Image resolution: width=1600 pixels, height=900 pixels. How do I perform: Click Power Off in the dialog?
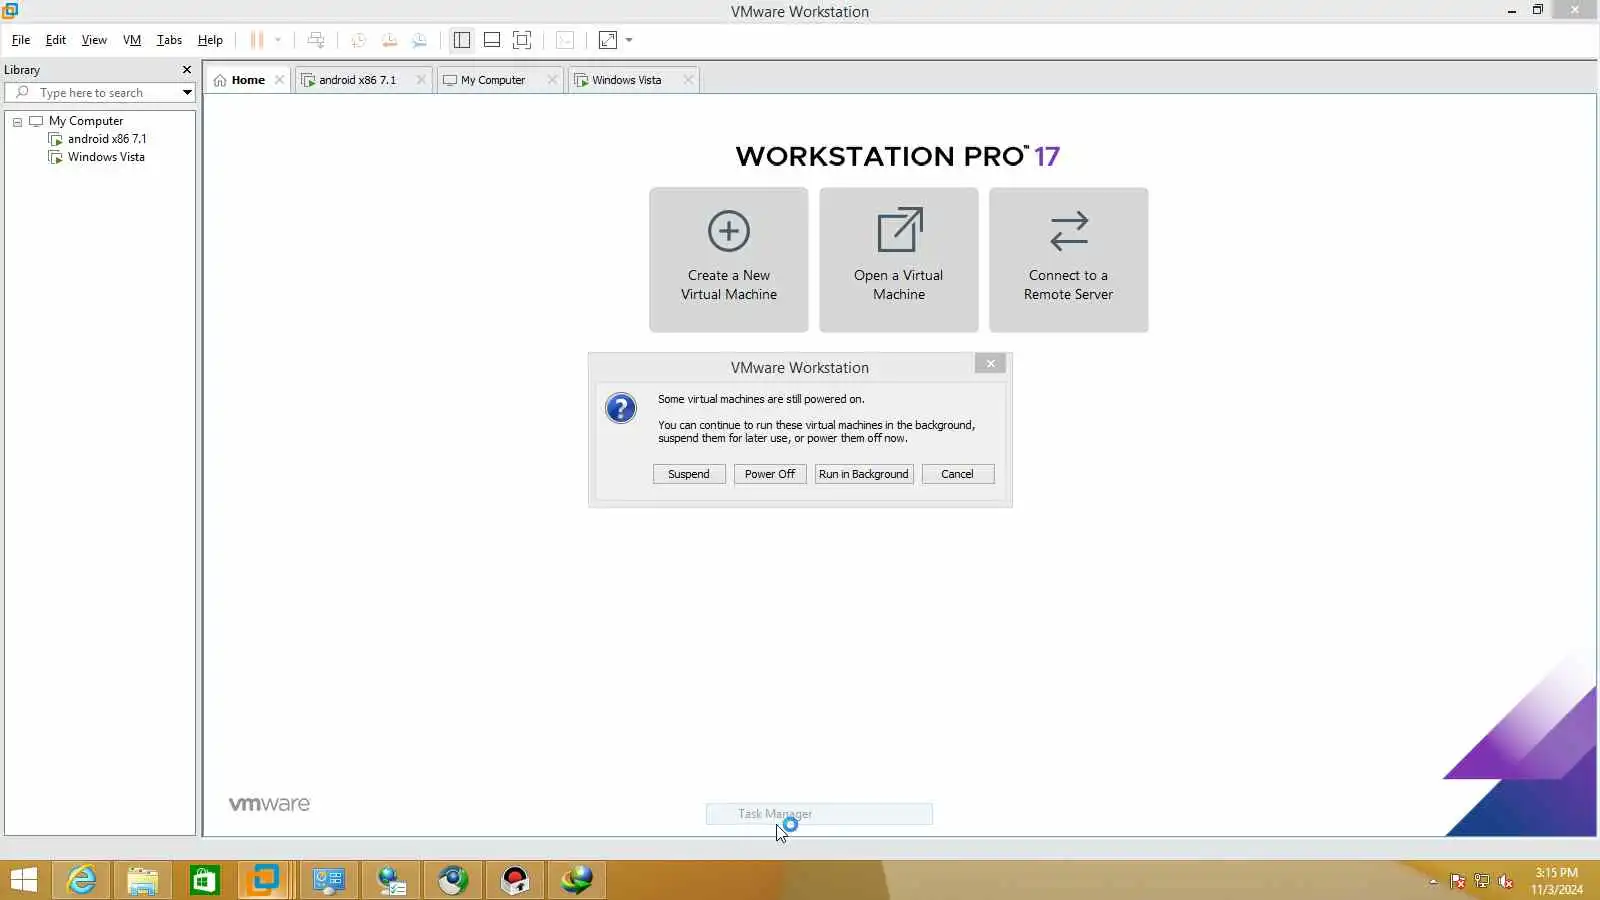[770, 474]
